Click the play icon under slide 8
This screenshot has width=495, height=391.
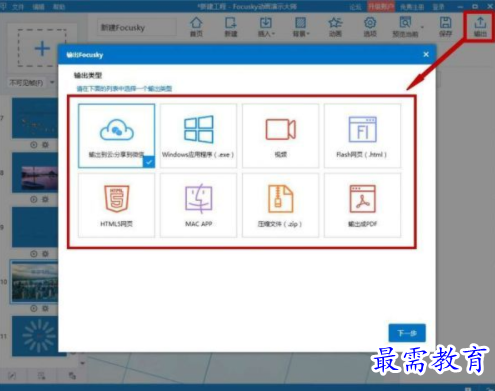[x=34, y=199]
